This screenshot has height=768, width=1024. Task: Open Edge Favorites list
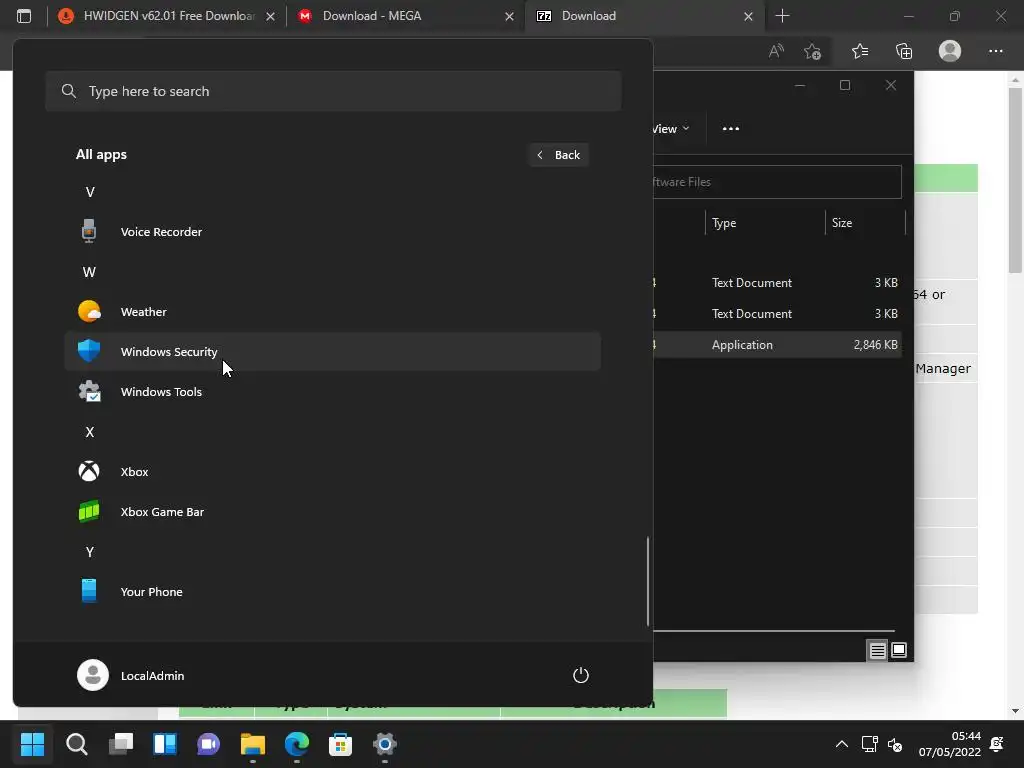point(860,51)
